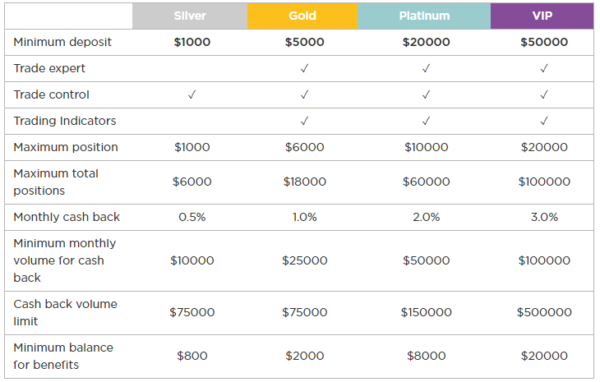Viewport: 600px width, 382px height.
Task: Click Gold Trading indicators checkmark
Action: pos(305,121)
